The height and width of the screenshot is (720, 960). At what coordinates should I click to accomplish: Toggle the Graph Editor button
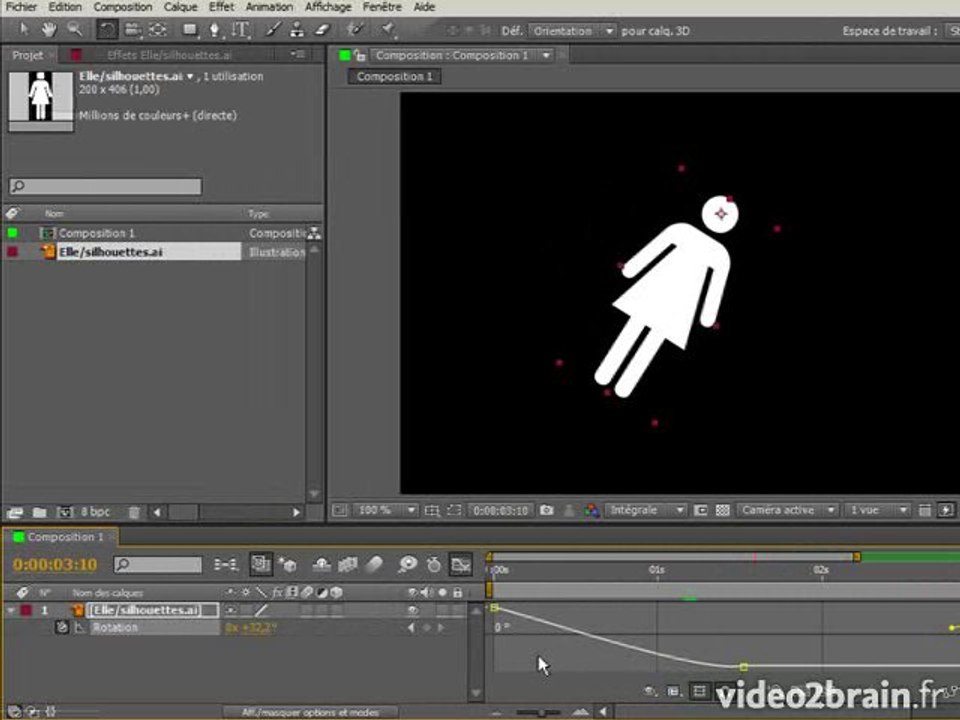click(461, 564)
